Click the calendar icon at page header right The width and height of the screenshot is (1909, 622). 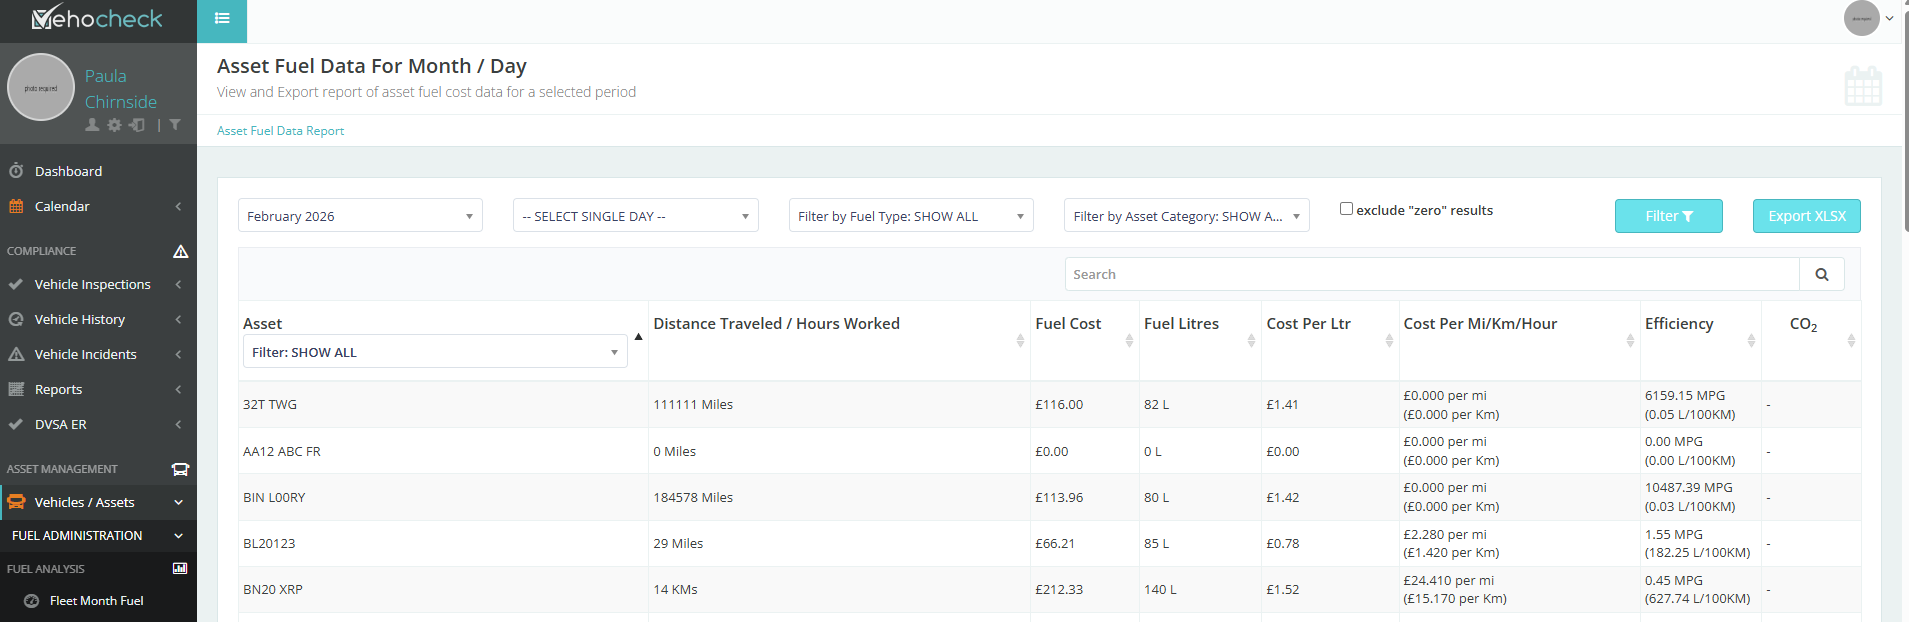(1863, 87)
